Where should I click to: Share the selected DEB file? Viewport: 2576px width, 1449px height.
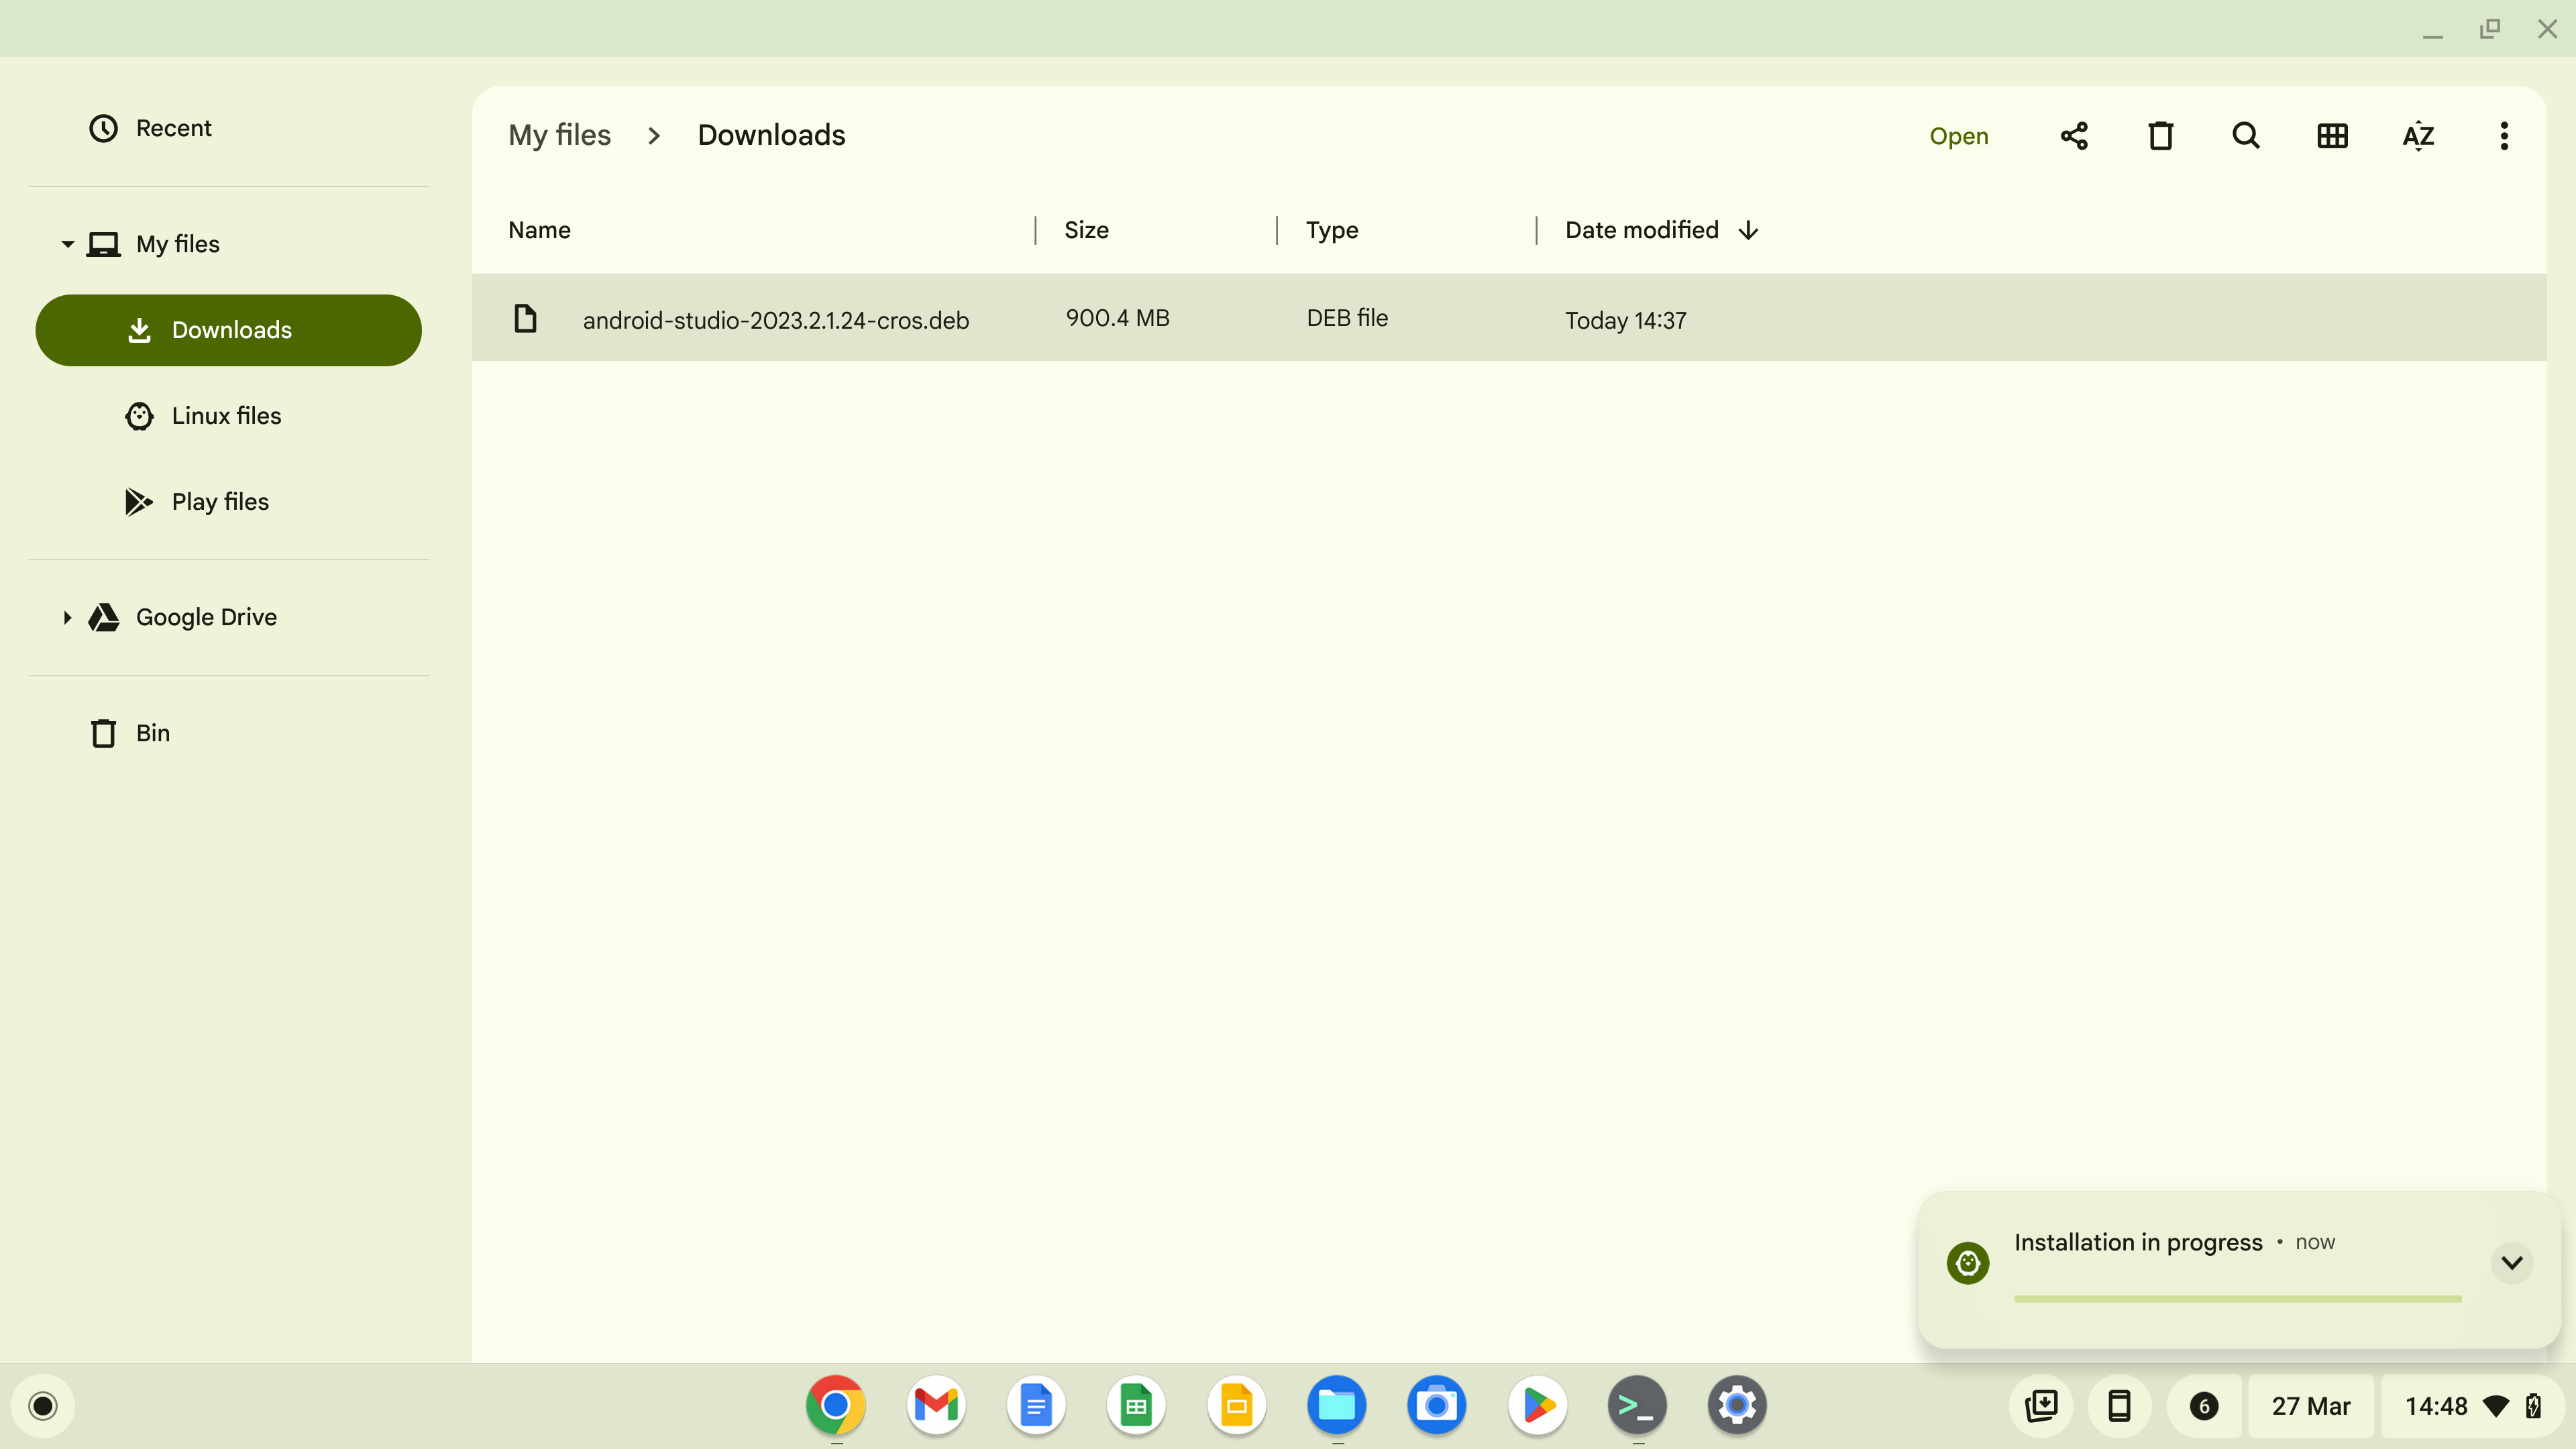2073,136
